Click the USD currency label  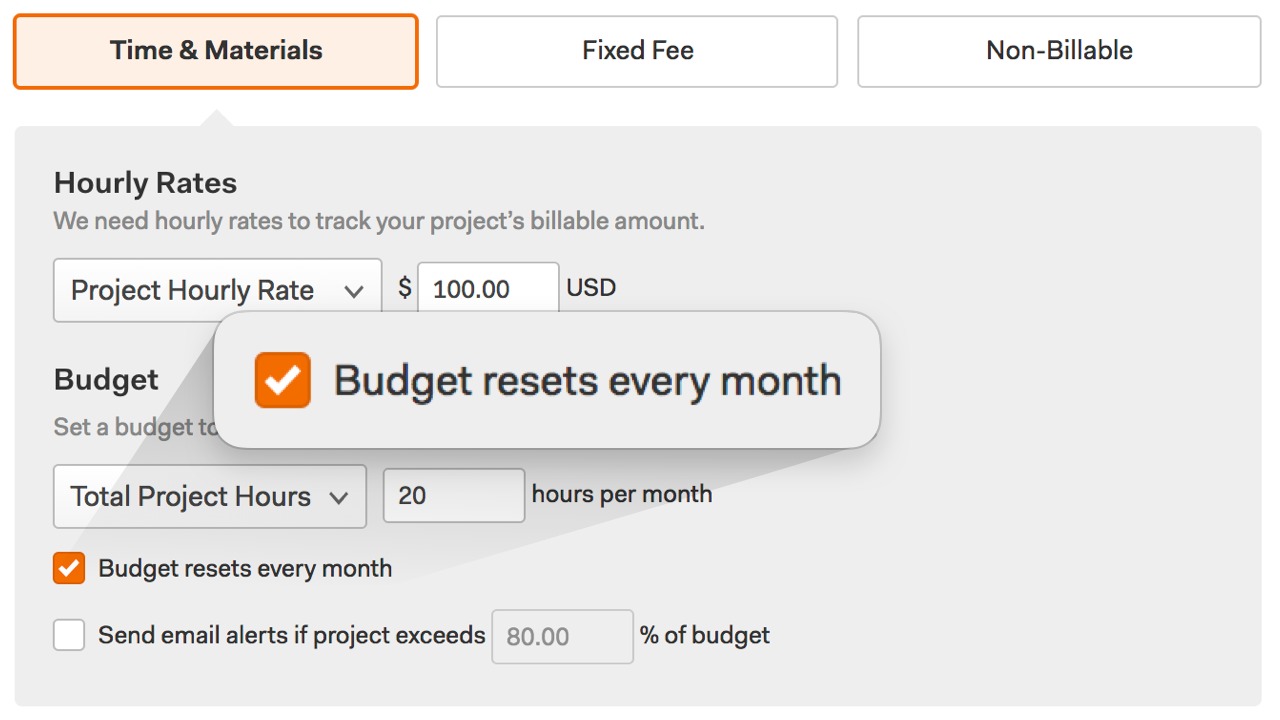click(x=592, y=288)
